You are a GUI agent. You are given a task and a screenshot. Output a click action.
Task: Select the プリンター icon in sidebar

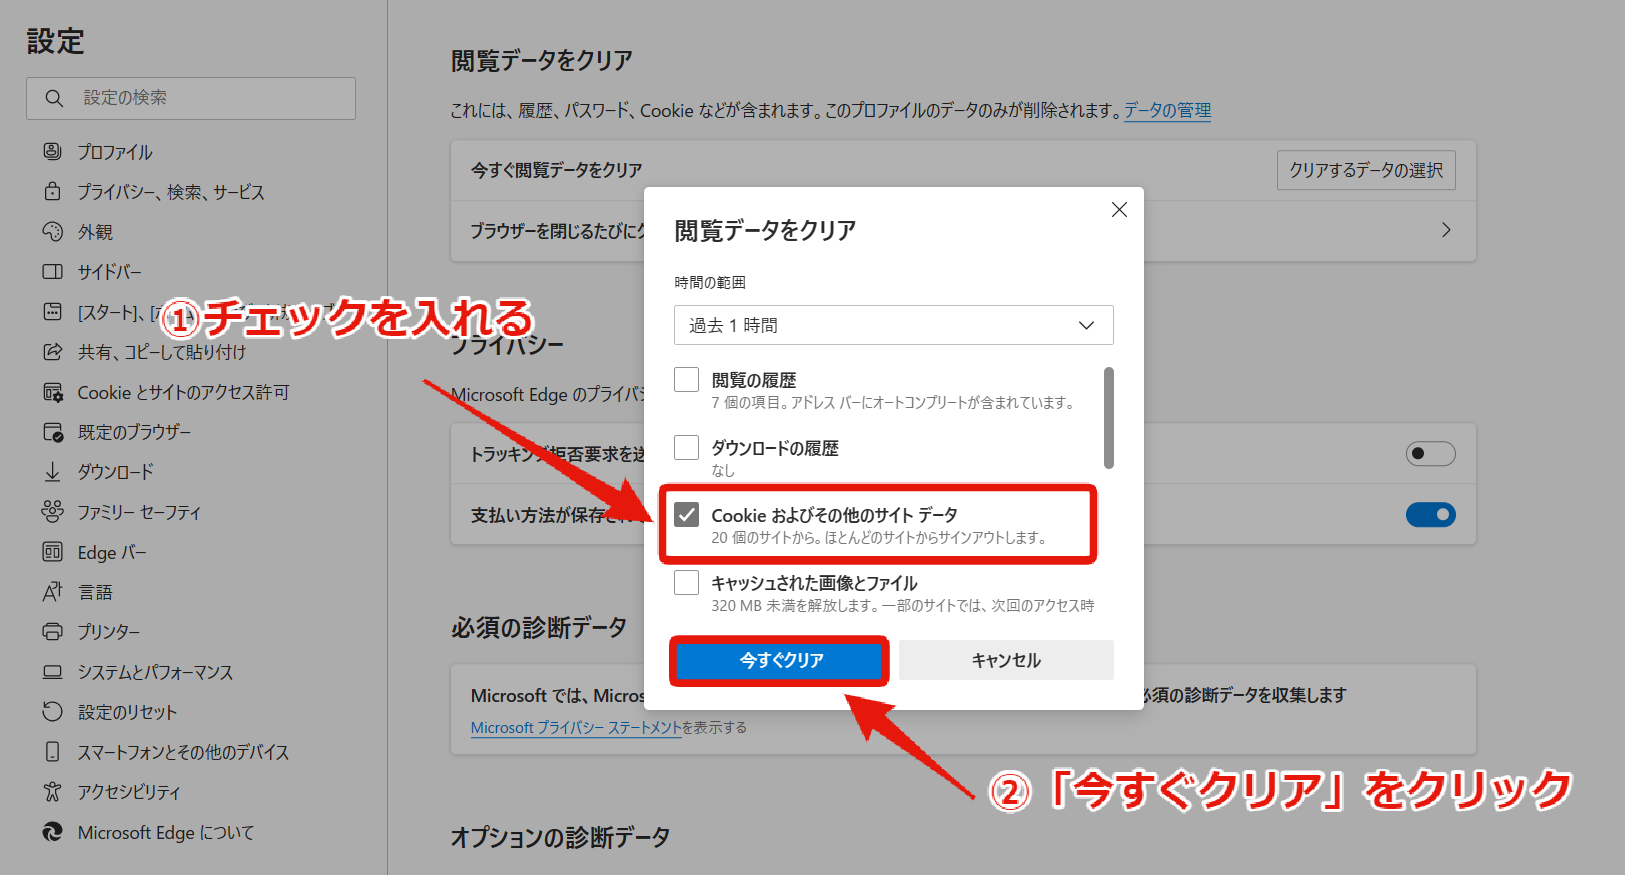click(53, 631)
